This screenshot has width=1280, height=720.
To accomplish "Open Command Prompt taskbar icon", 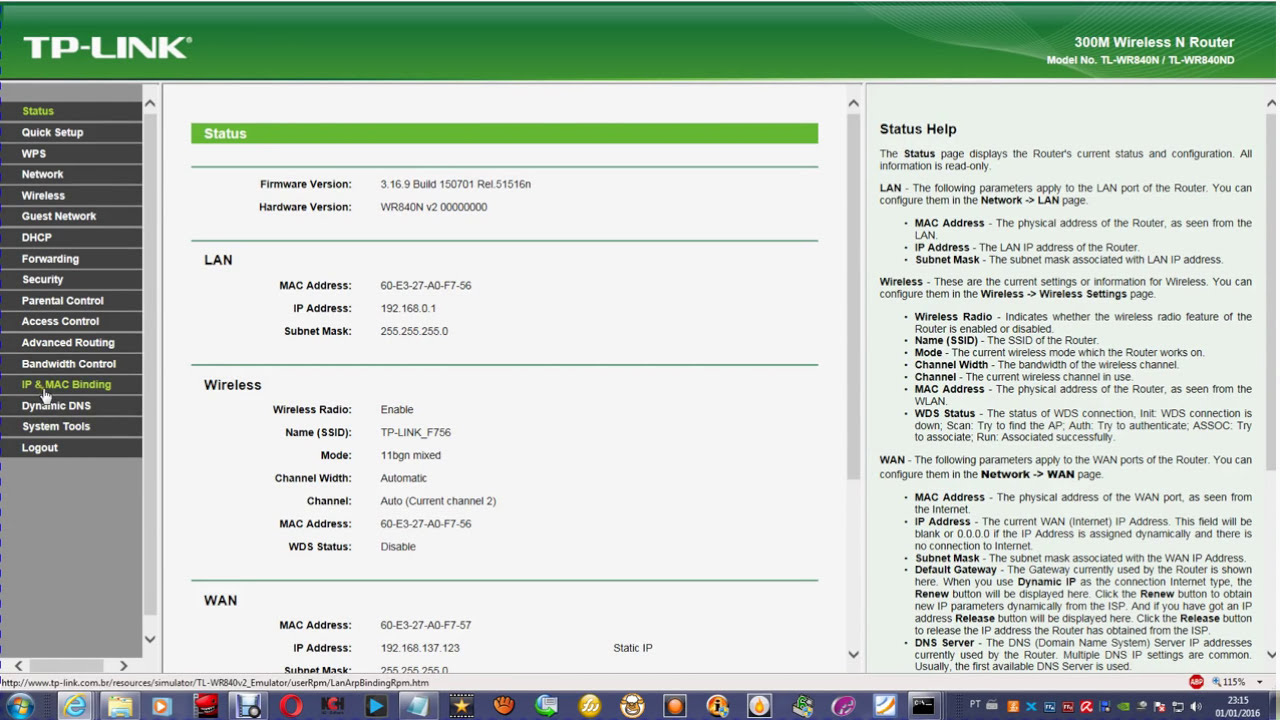I will click(922, 707).
